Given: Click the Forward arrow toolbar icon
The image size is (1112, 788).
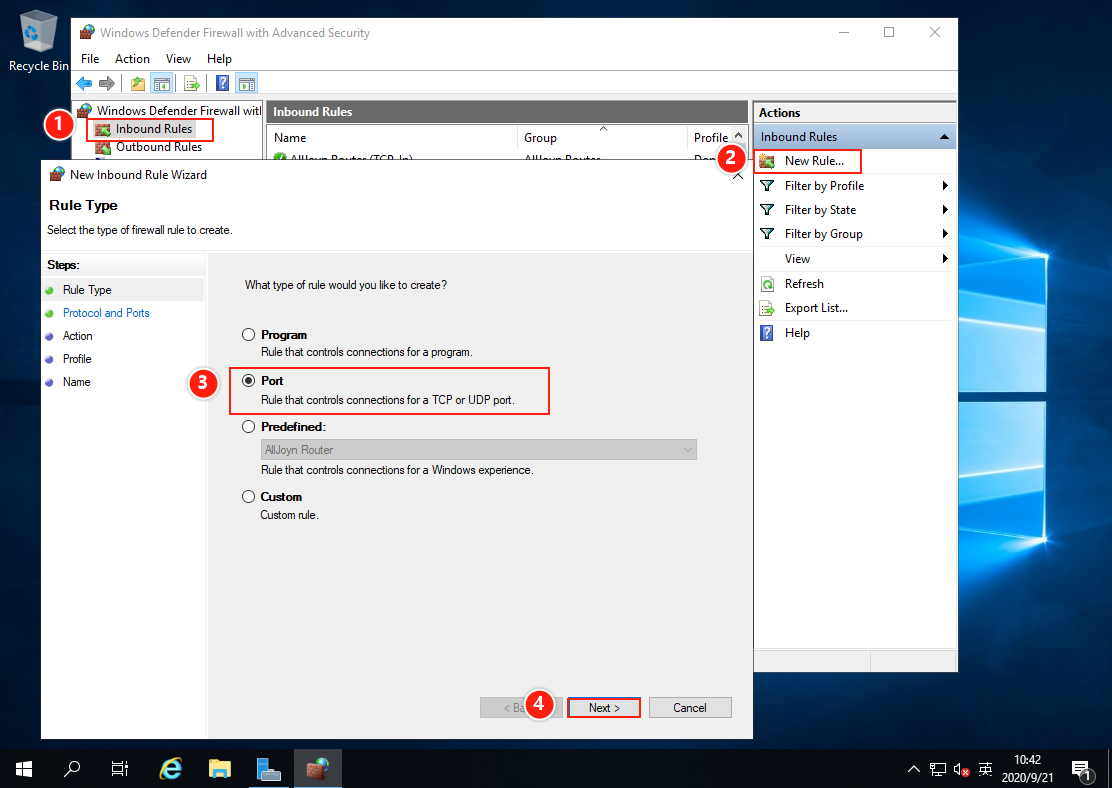Looking at the screenshot, I should pos(107,84).
